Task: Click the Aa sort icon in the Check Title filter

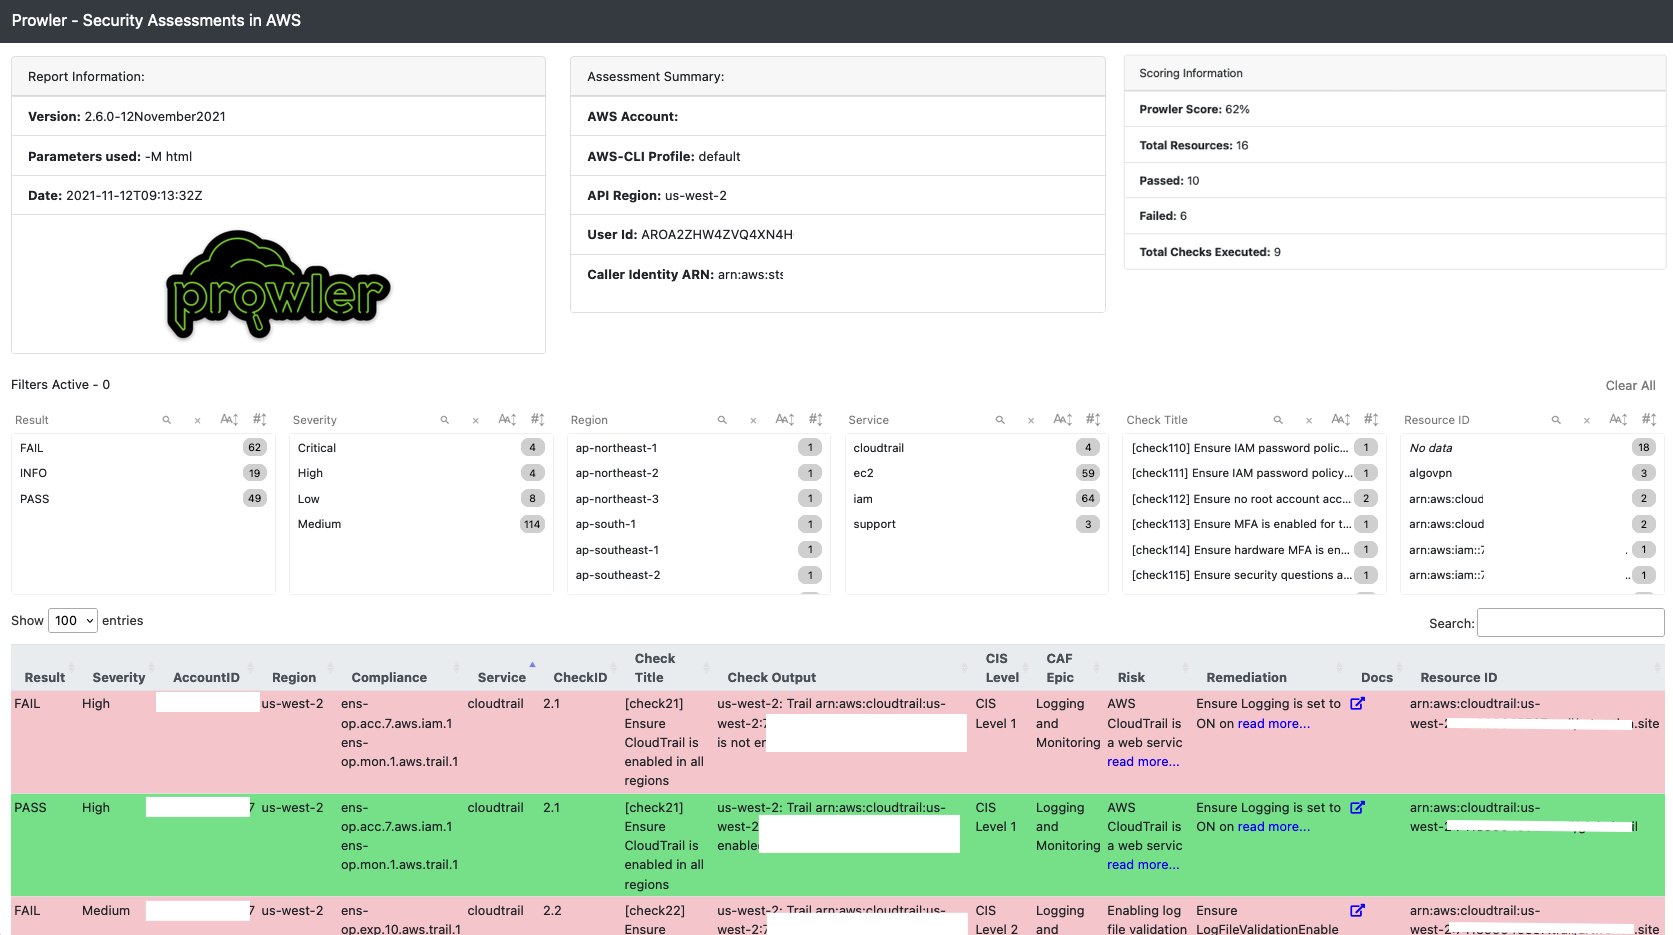Action: click(x=1340, y=420)
